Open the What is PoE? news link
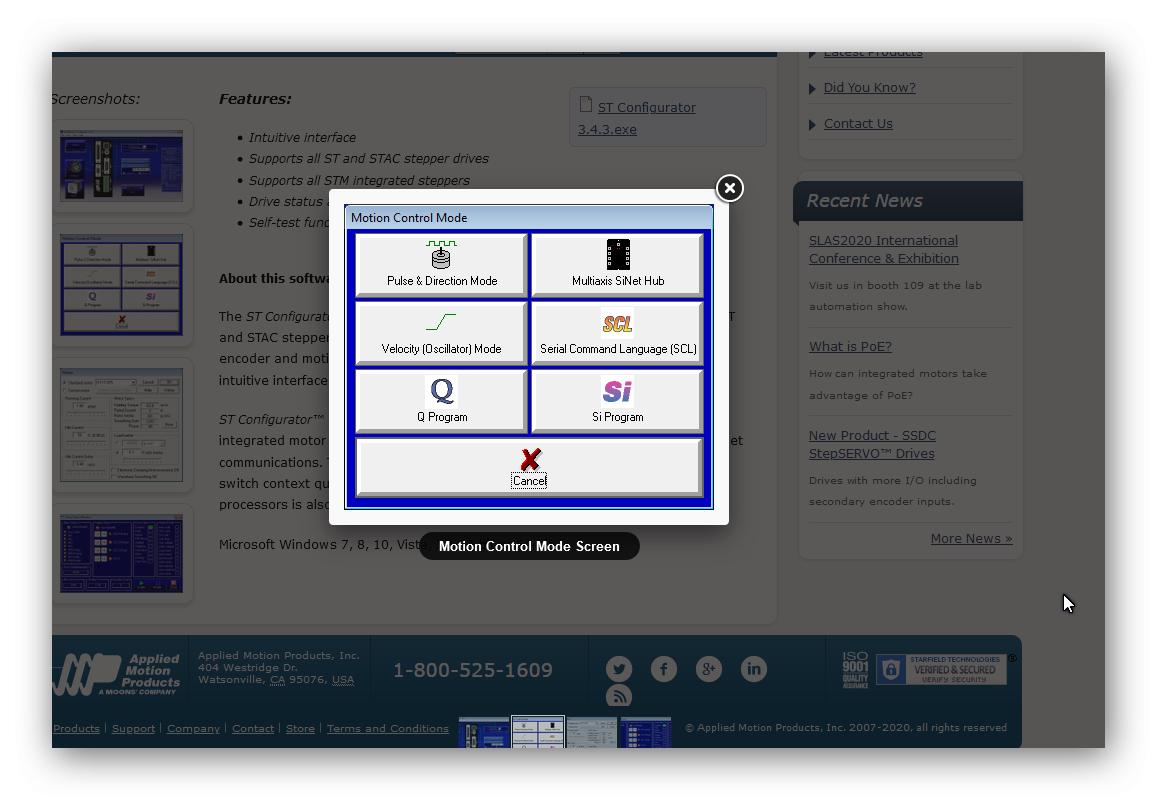 (850, 347)
